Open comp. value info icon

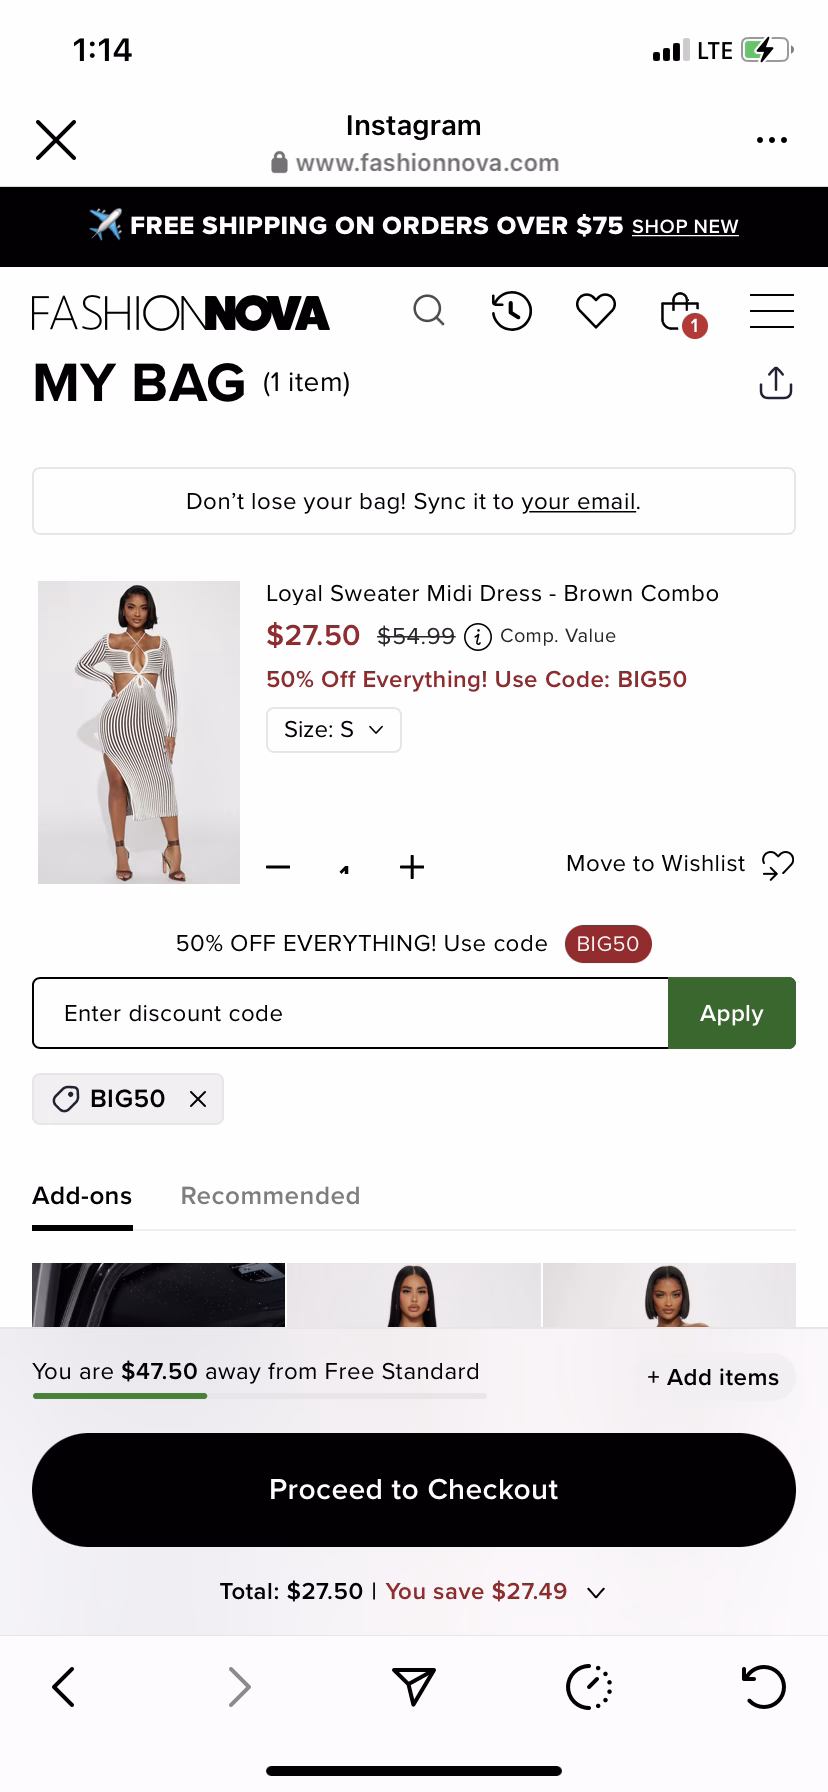tap(478, 636)
